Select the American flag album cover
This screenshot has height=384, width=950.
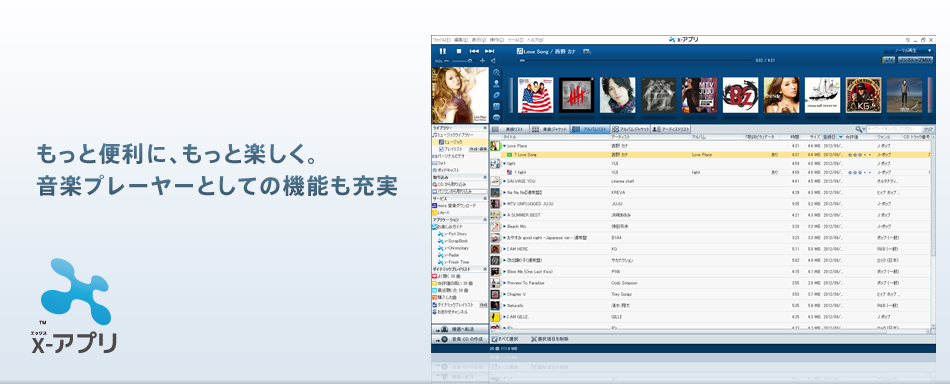point(536,94)
